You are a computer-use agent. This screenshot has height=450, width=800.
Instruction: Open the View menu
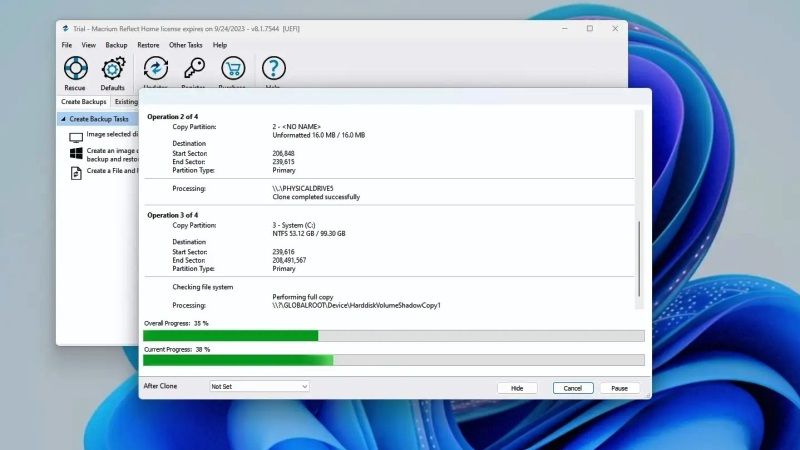[88, 45]
